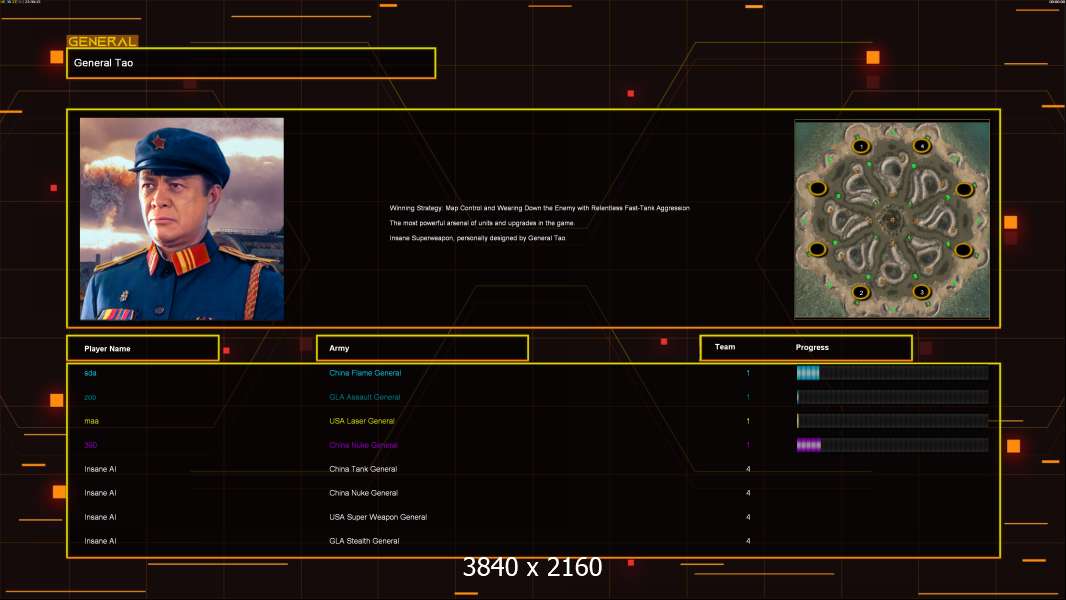Select "GLA Stealth General" army entry
The image size is (1066, 600).
tap(364, 542)
